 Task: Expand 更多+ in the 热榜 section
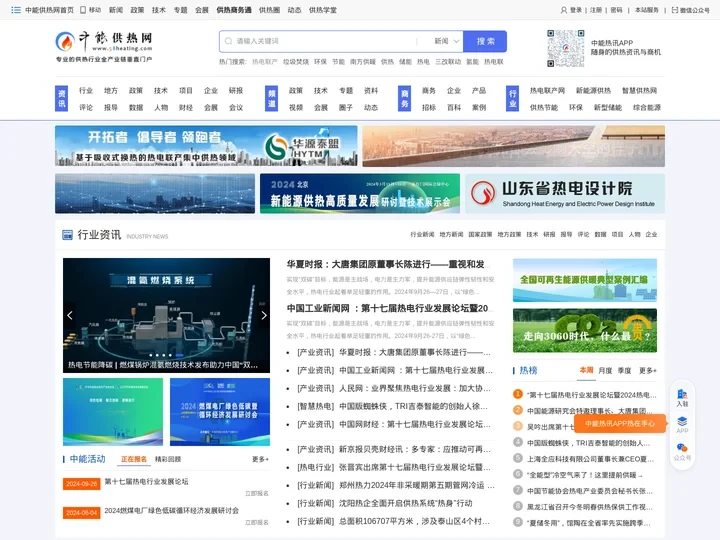pyautogui.click(x=647, y=370)
